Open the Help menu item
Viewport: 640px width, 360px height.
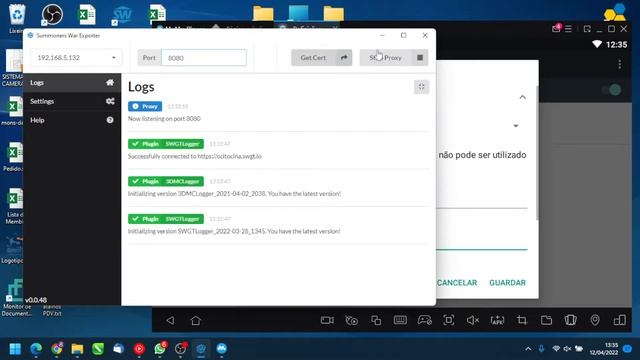pos(72,120)
